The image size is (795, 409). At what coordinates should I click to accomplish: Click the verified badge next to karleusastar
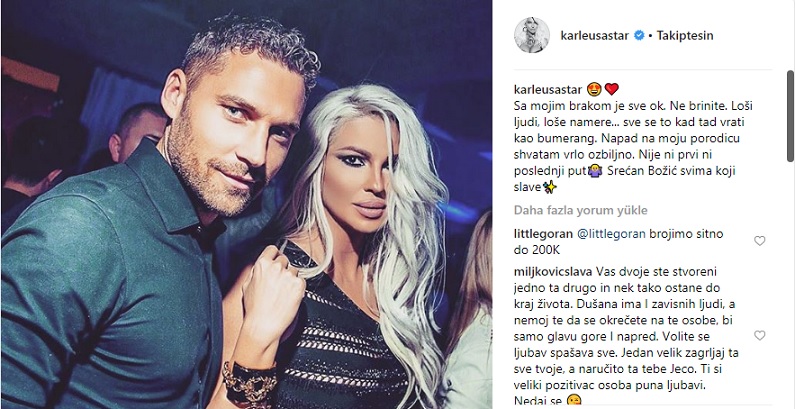tap(640, 35)
